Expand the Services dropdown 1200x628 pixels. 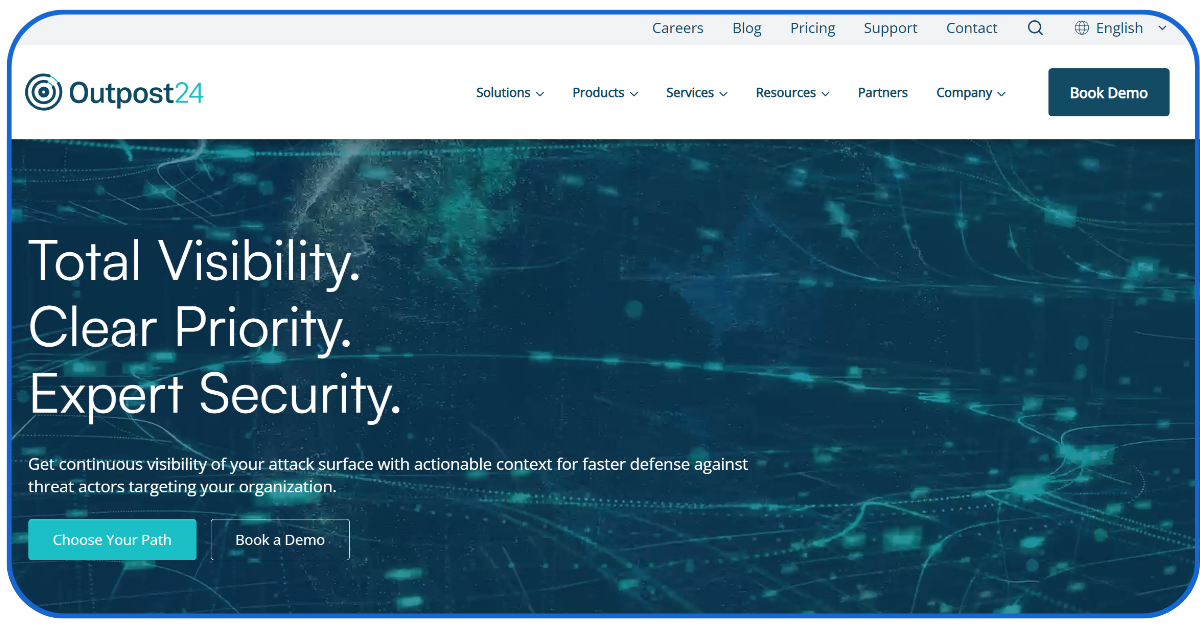696,92
